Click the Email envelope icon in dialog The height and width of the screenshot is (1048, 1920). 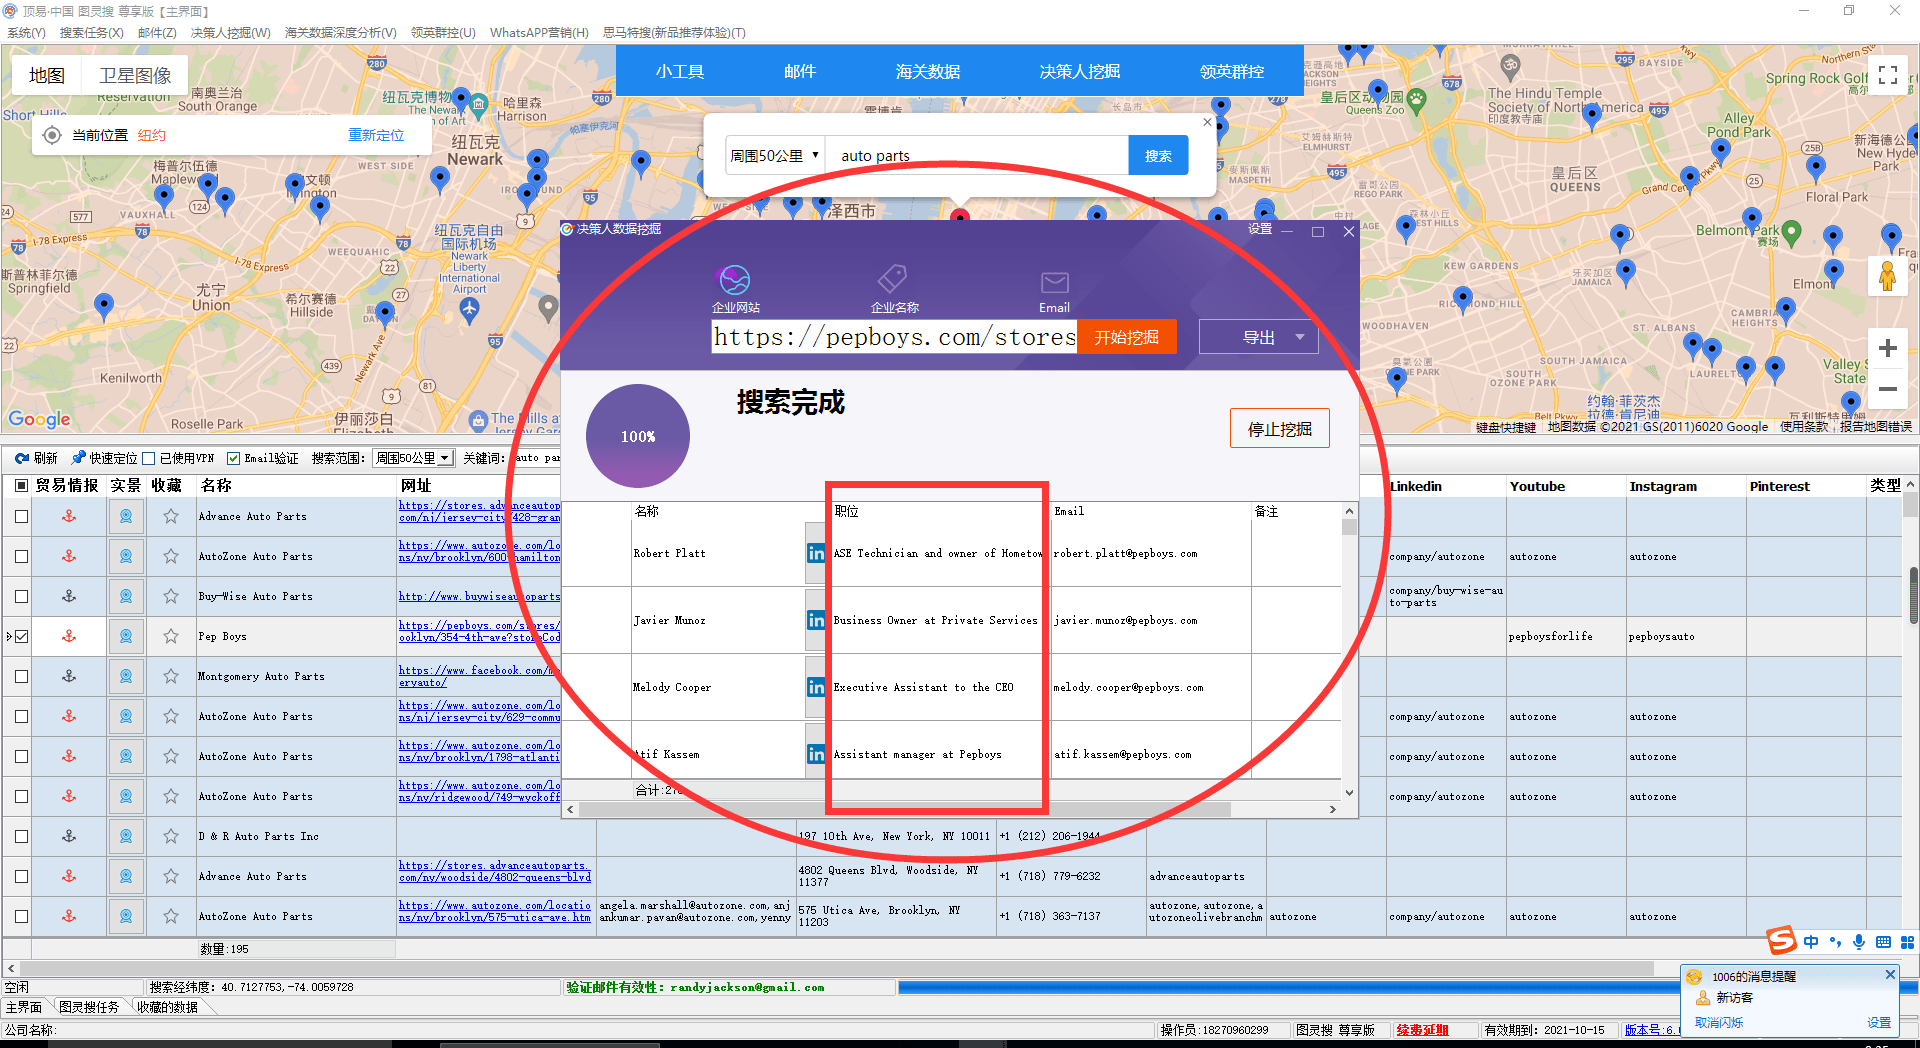coord(1054,283)
